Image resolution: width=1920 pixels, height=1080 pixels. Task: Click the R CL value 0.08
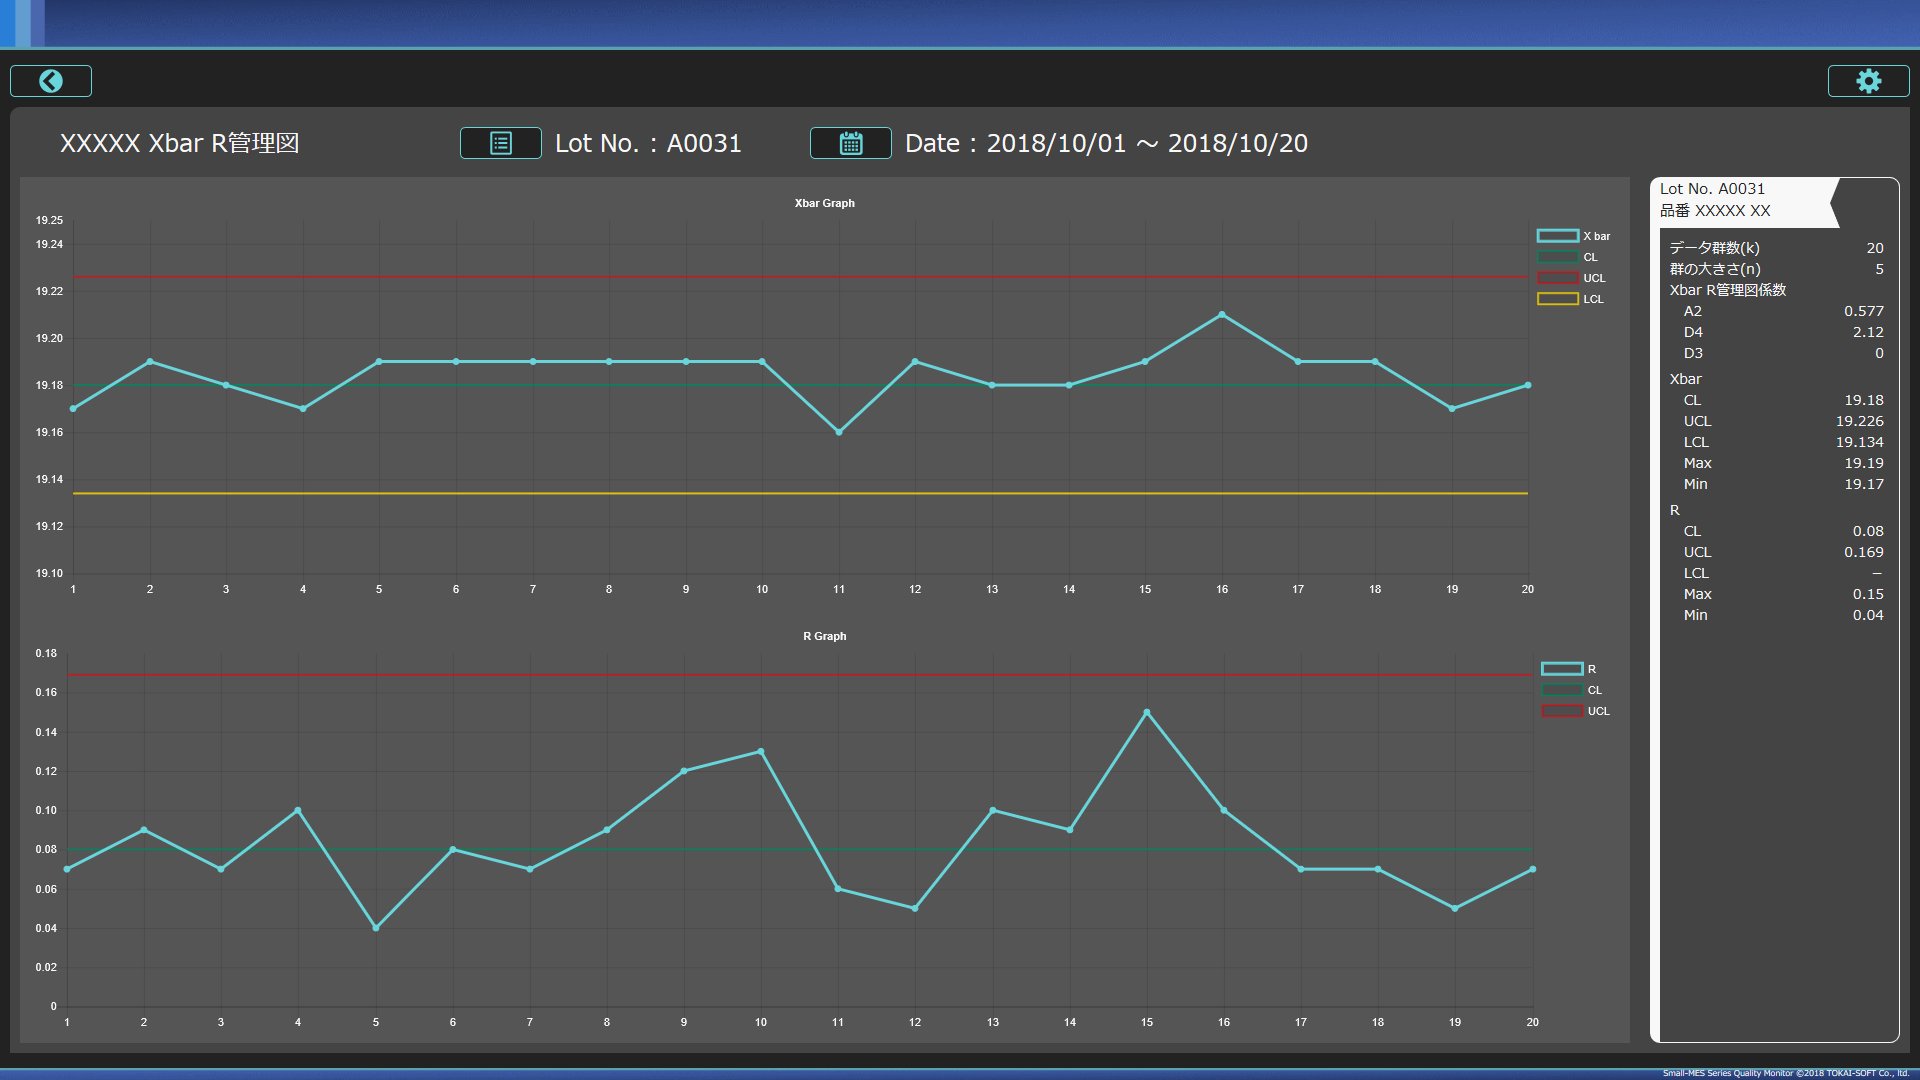[1868, 531]
